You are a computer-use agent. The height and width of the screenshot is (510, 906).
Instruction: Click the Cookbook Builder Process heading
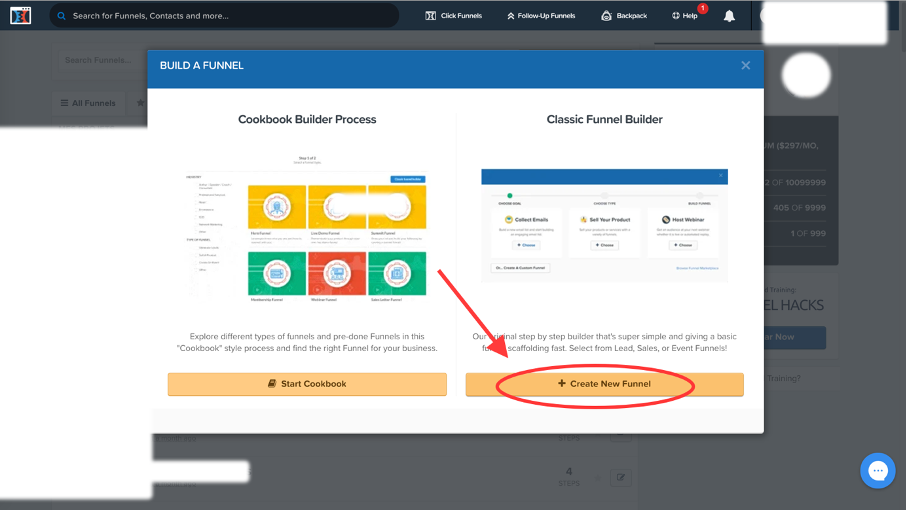pos(307,120)
